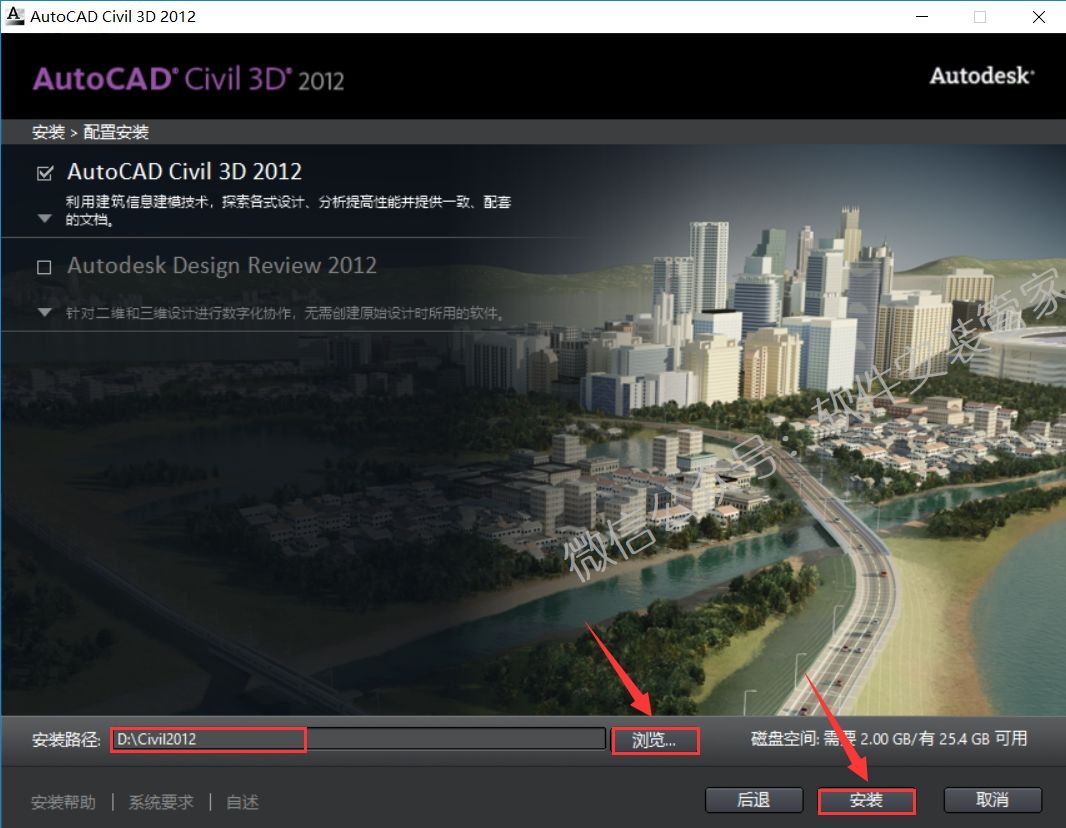Uncheck the AutoCAD Civil 3D 2012 checkbox

pyautogui.click(x=44, y=173)
